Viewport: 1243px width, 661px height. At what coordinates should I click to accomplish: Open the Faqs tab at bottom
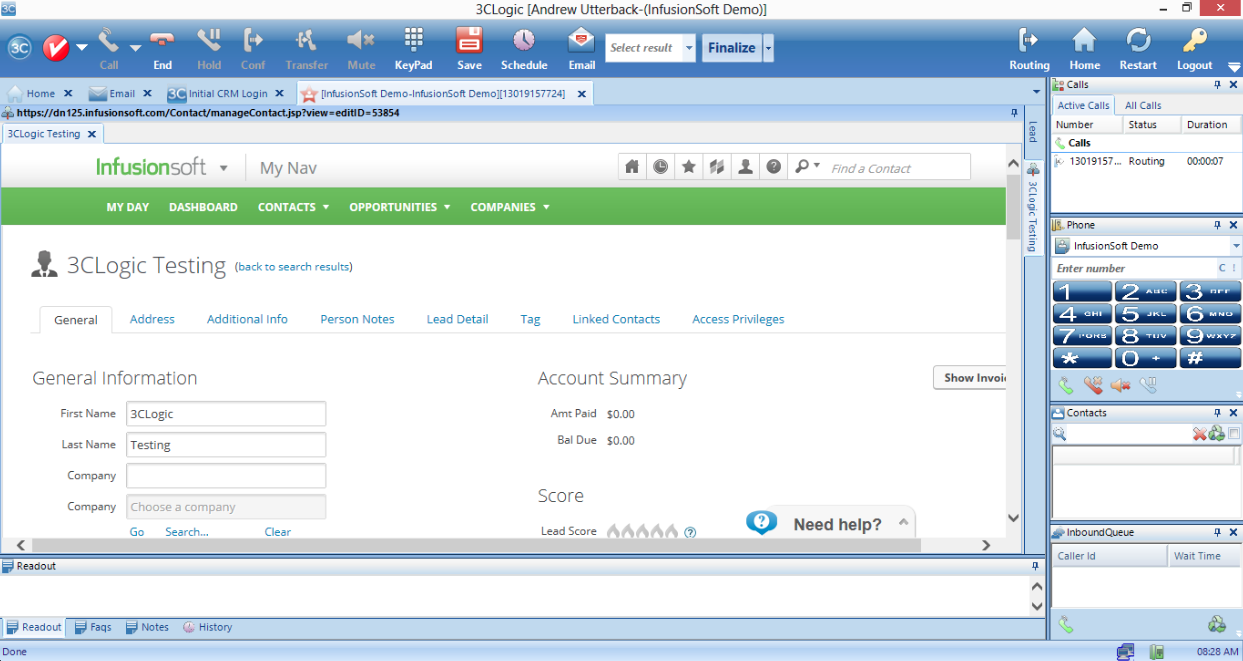[92, 627]
